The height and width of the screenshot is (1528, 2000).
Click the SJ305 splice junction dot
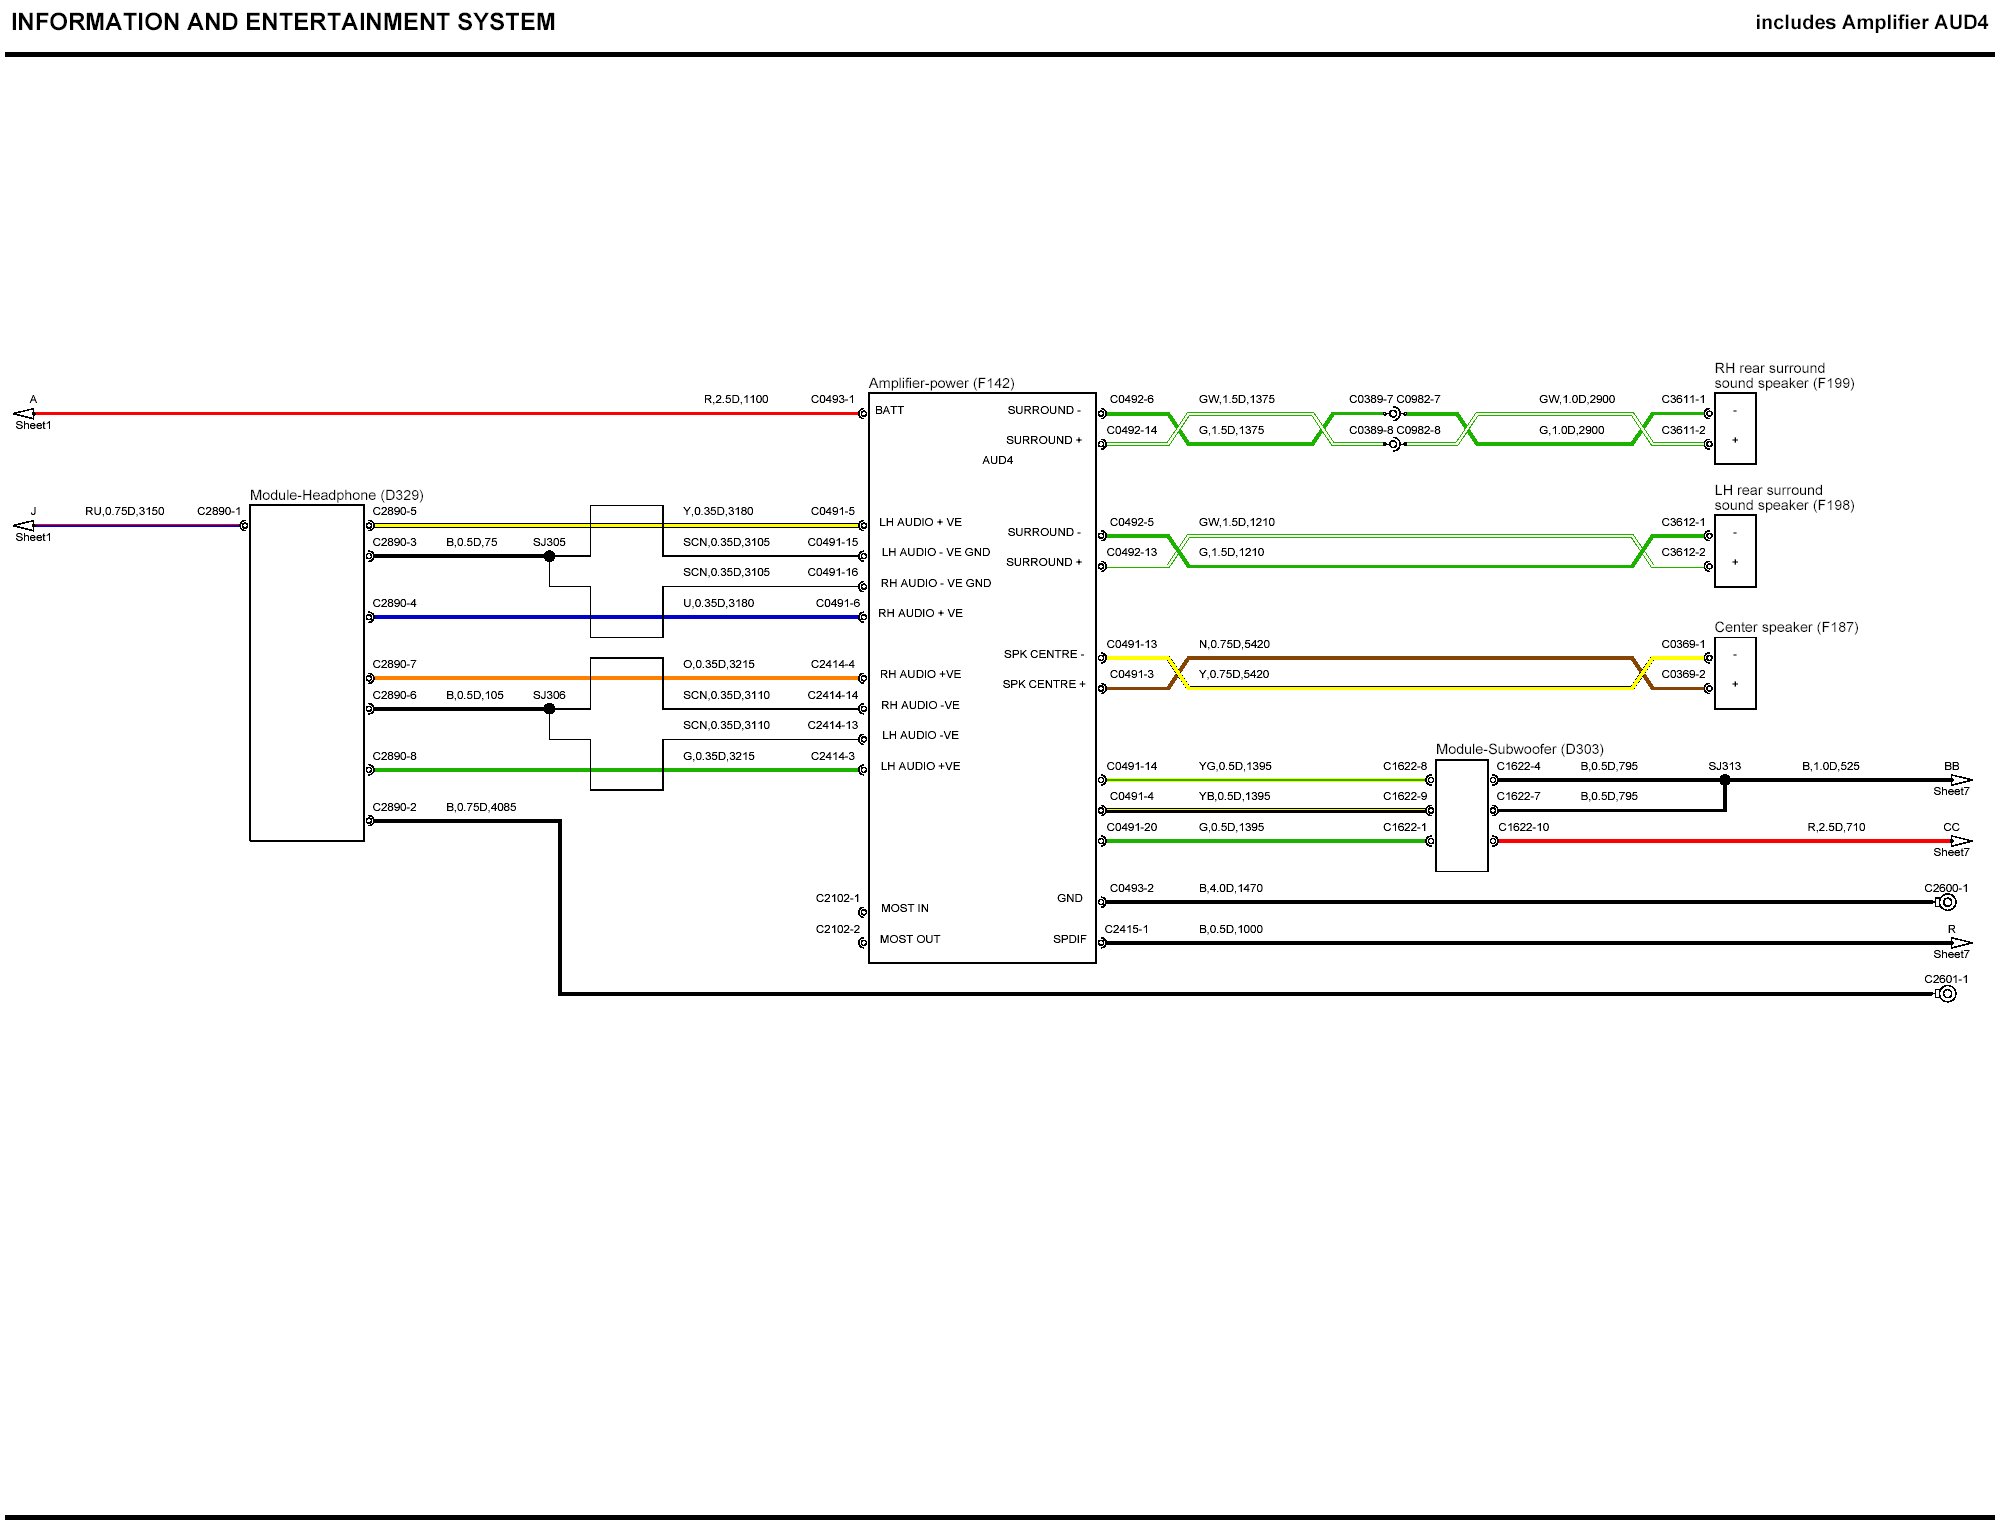point(549,556)
